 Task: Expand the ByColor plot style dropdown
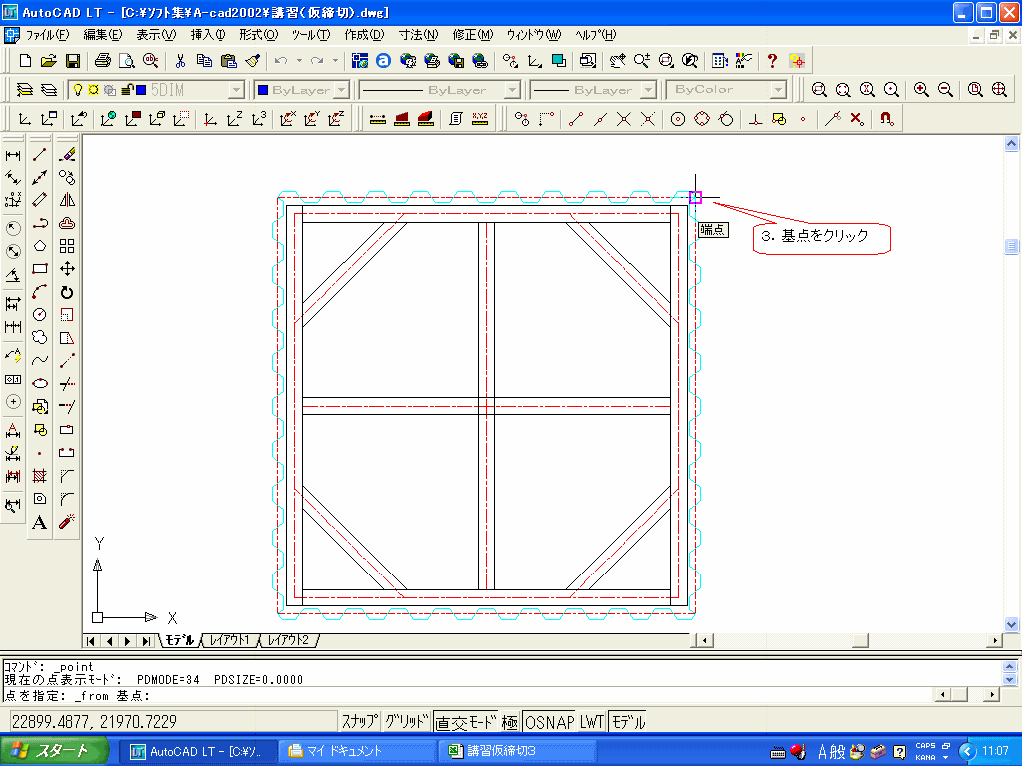point(778,90)
